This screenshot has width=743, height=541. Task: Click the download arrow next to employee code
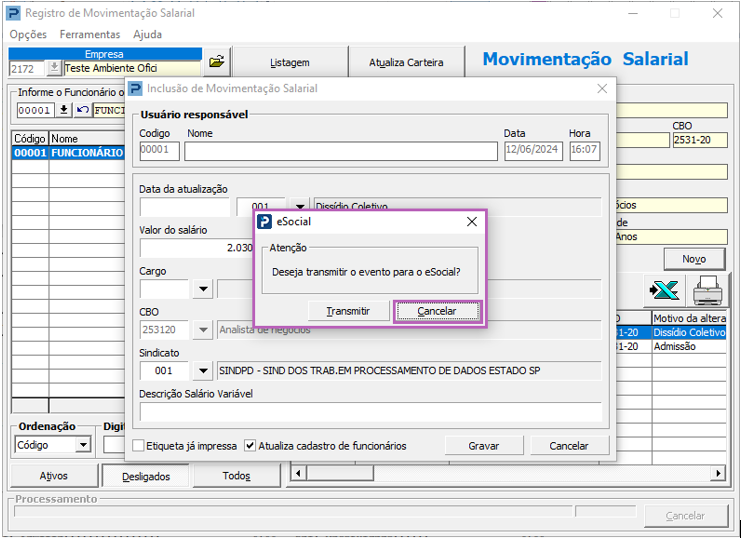click(64, 110)
